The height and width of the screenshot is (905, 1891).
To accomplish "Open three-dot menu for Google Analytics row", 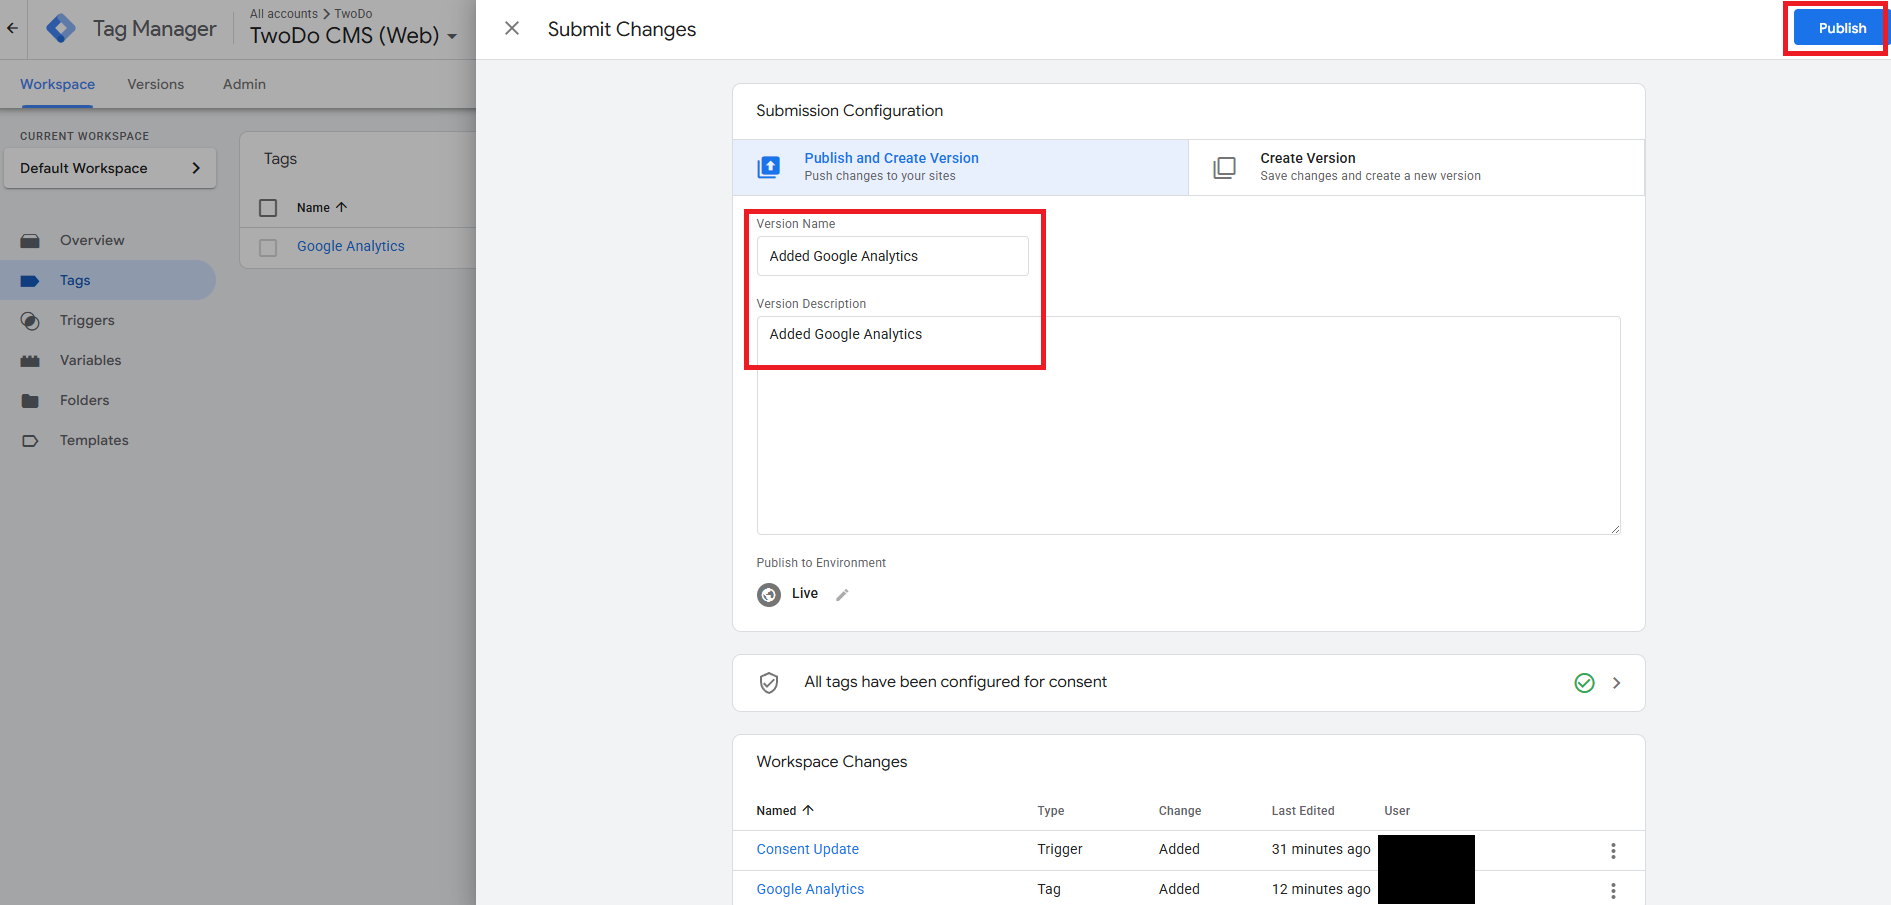I will (1612, 890).
